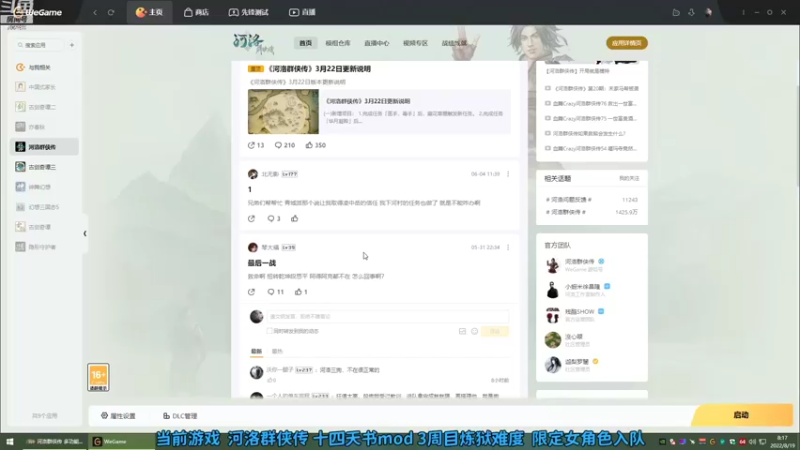Like the first comment about 河洛三侠
The height and width of the screenshot is (450, 800).
click(x=271, y=381)
